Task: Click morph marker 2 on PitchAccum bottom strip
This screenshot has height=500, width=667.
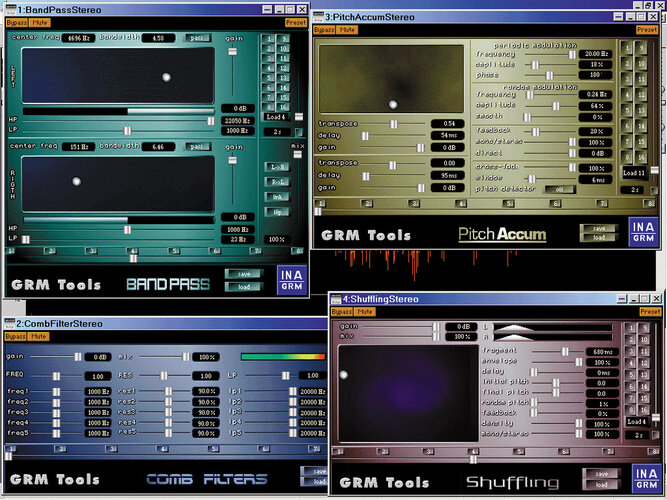Action: click(x=367, y=203)
